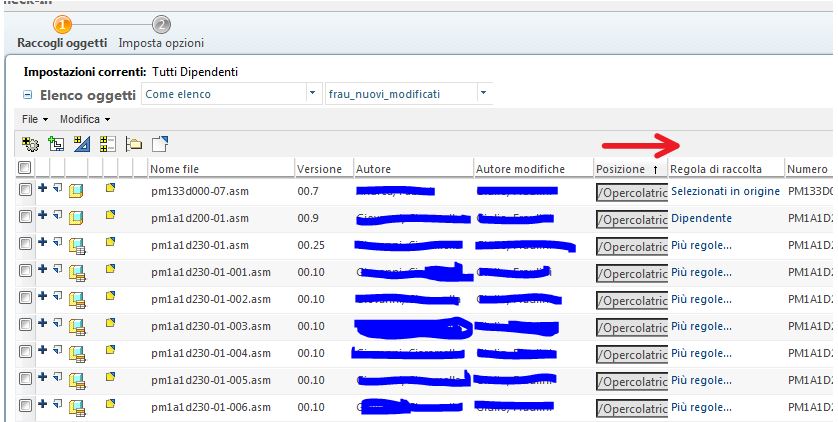Click the blank document page toolbar icon
The image size is (838, 422).
[160, 144]
